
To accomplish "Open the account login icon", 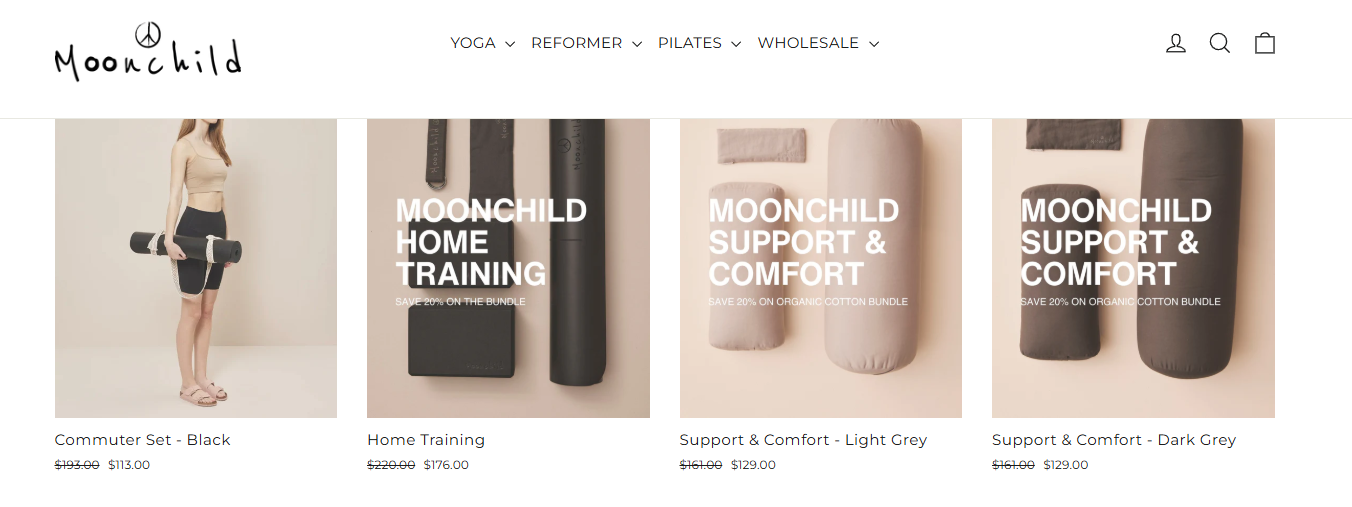I will (x=1176, y=43).
